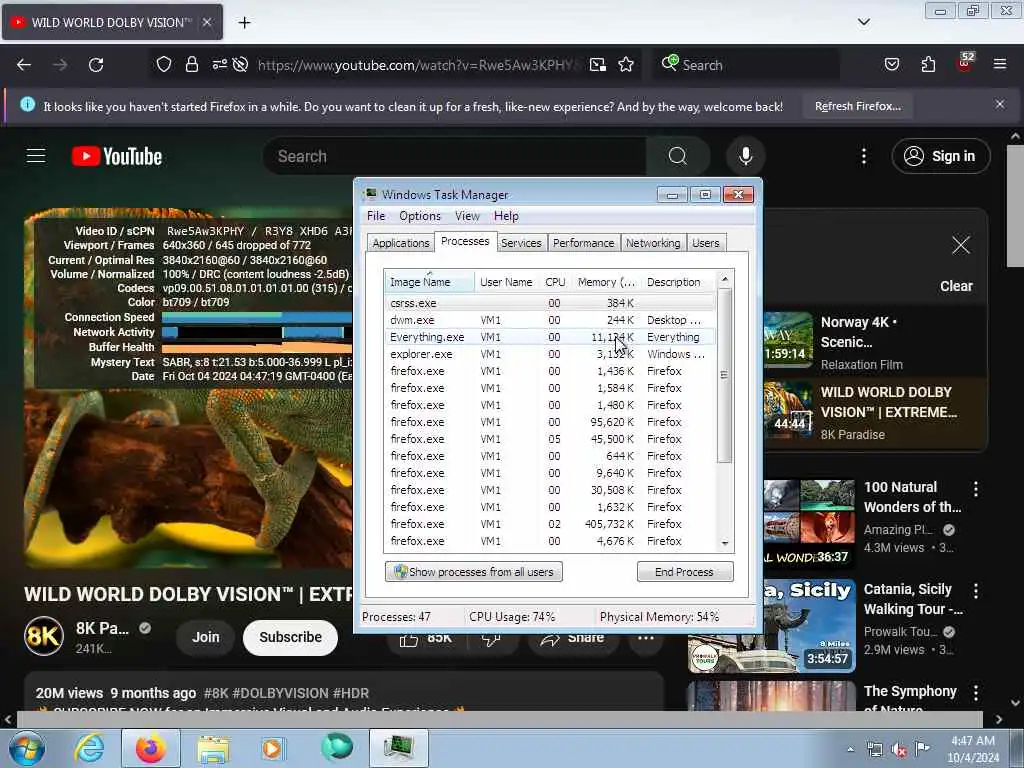Switch to the Services tab
The width and height of the screenshot is (1024, 768).
521,243
